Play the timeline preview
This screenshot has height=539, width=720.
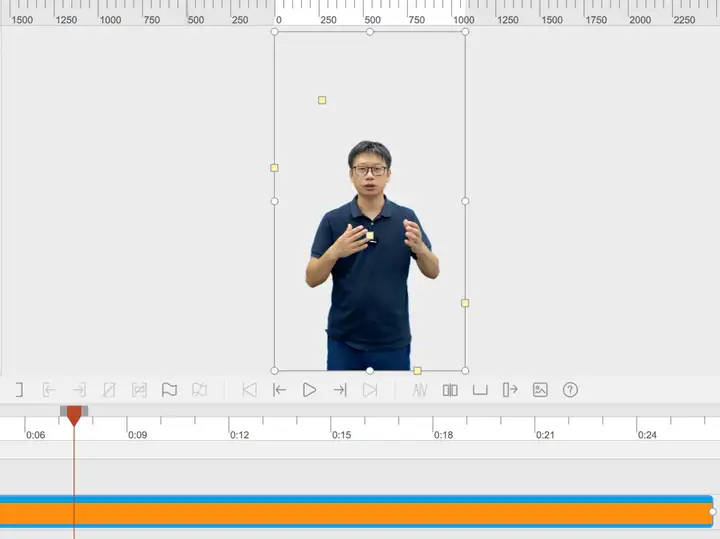pos(309,390)
